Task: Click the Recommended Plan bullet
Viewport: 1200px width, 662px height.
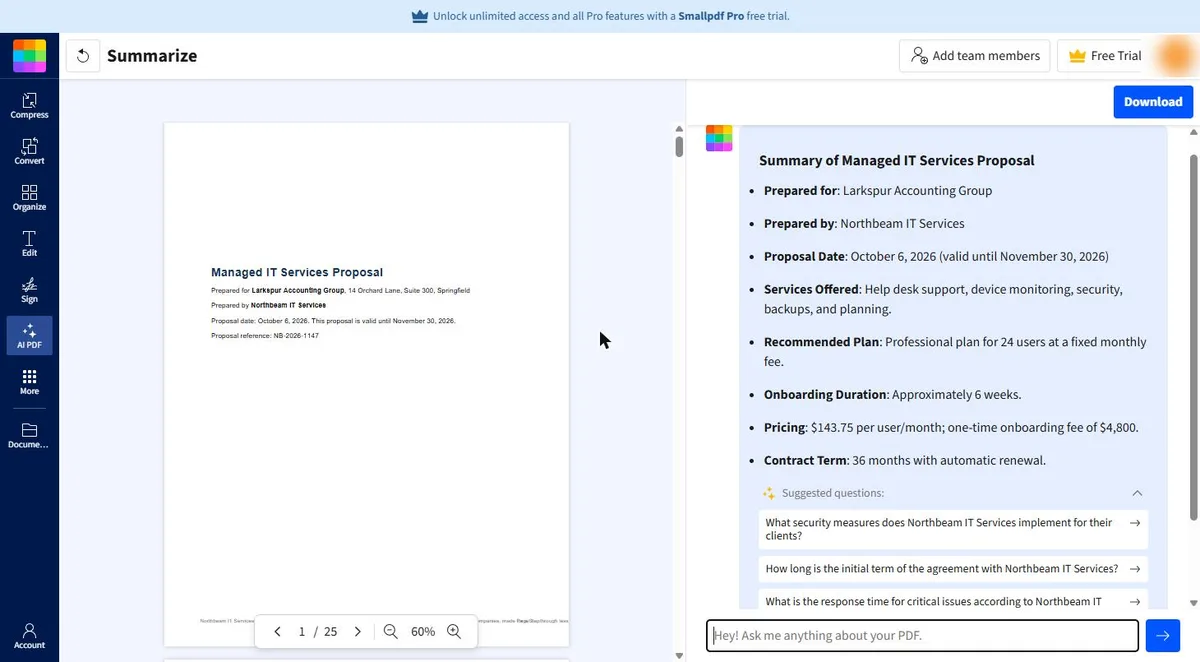Action: click(x=955, y=351)
